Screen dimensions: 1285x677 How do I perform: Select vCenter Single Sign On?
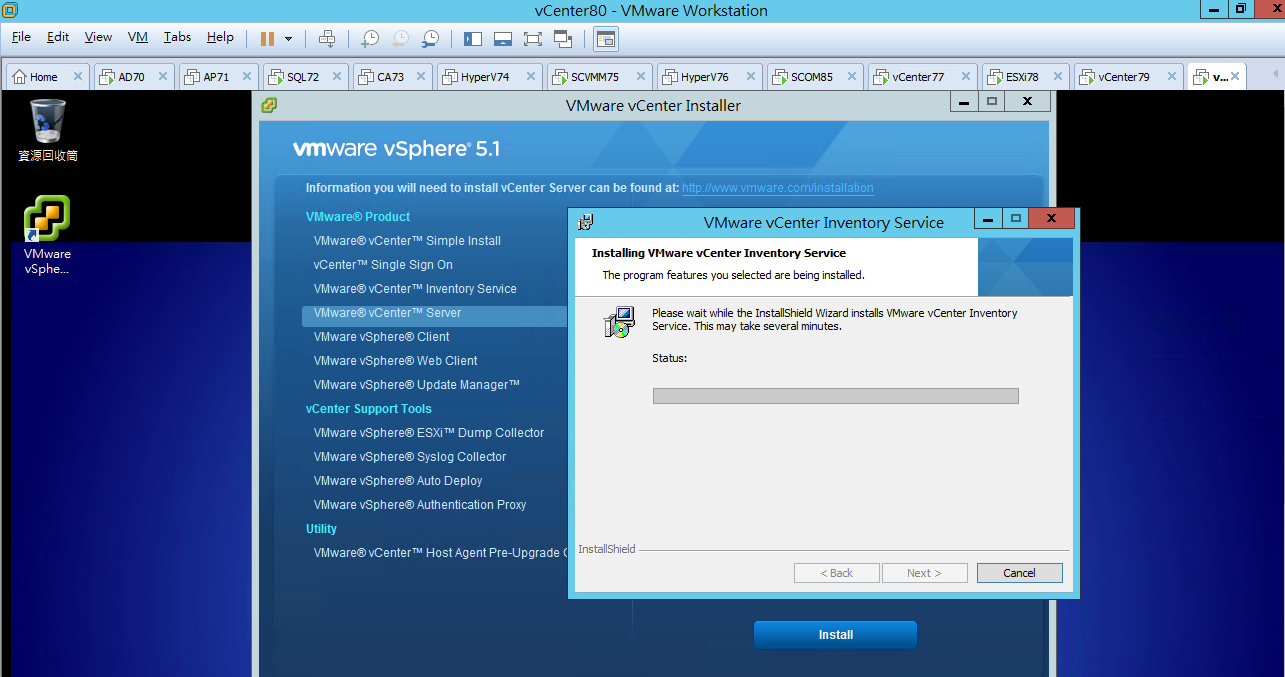383,265
